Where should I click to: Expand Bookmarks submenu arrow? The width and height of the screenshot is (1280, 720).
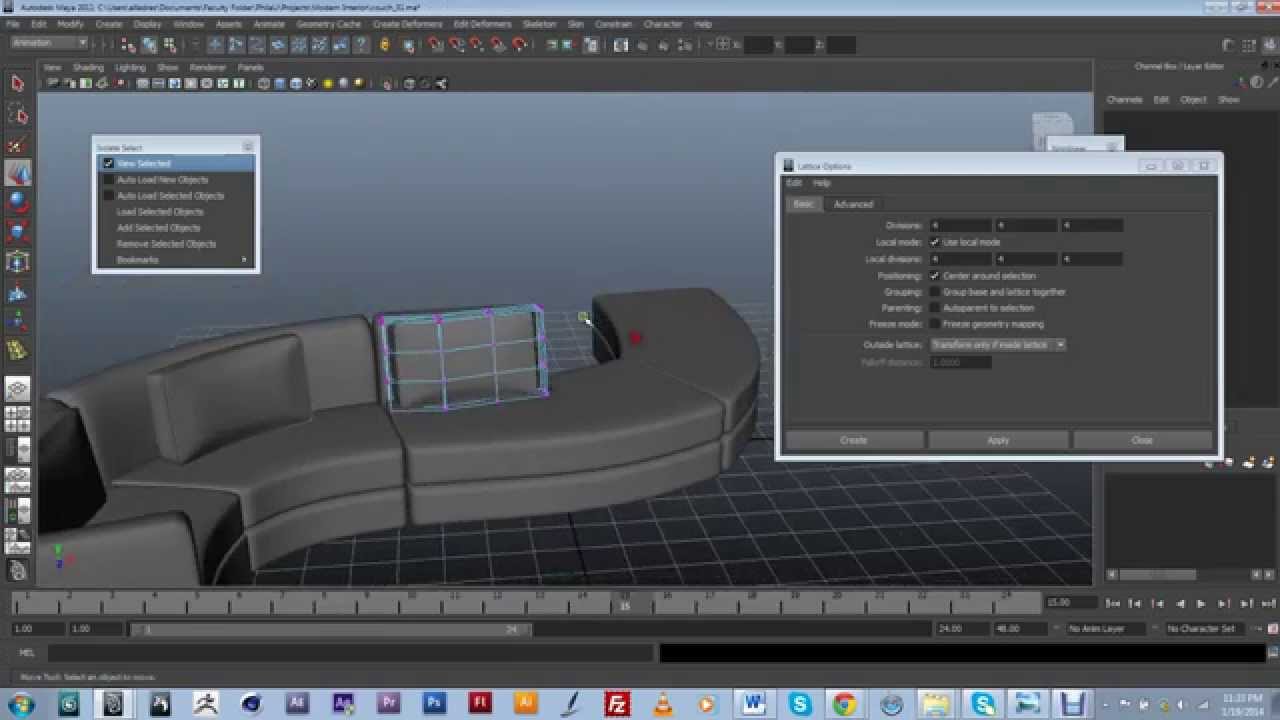(x=244, y=260)
